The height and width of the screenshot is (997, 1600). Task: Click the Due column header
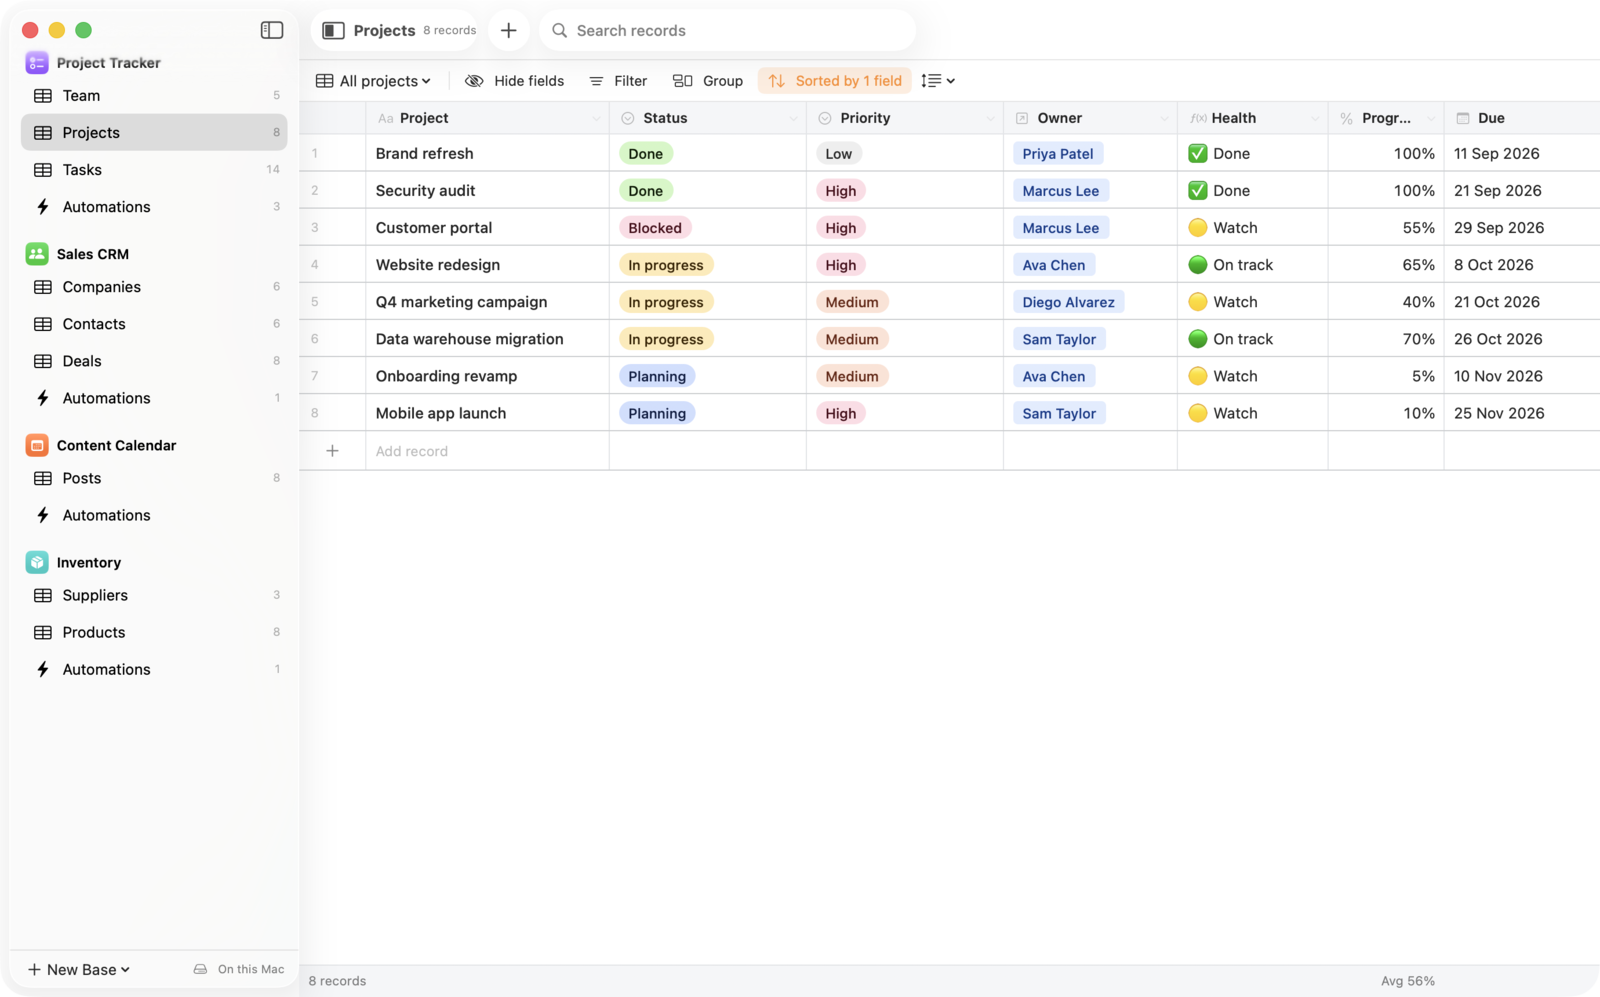point(1522,118)
